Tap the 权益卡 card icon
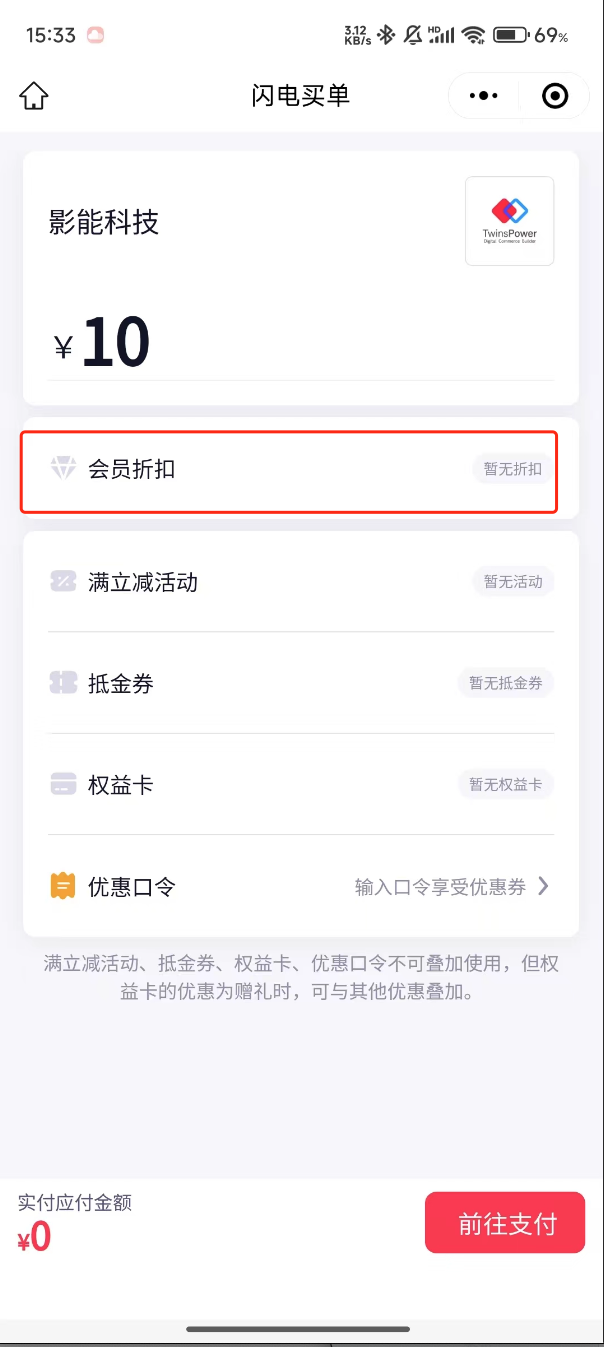The width and height of the screenshot is (604, 1347). 63,785
